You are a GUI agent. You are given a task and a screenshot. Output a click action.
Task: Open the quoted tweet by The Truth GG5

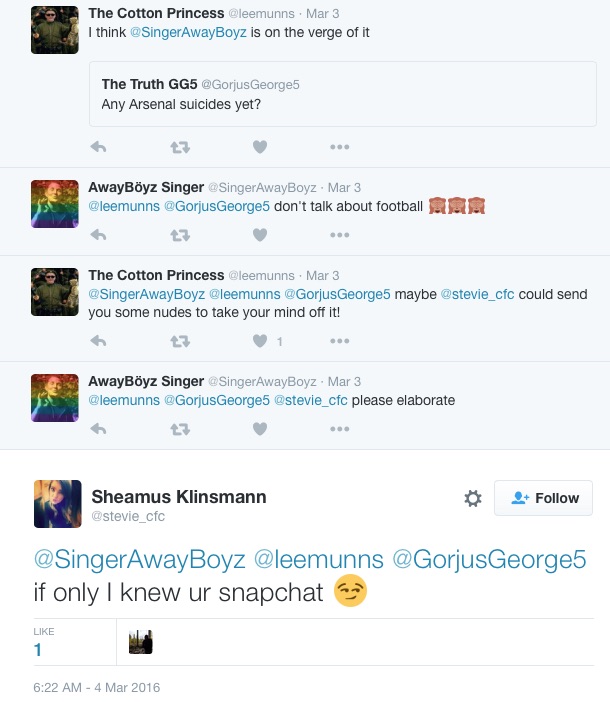(x=343, y=94)
